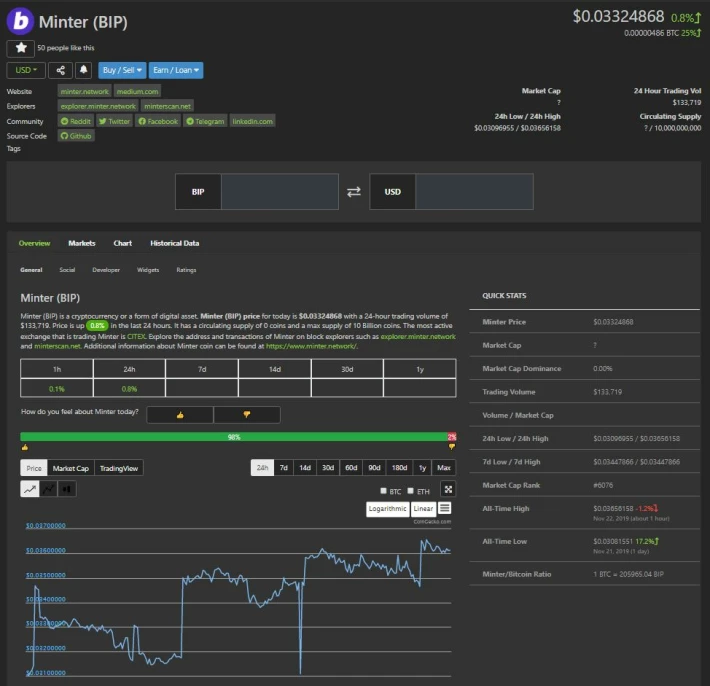This screenshot has width=710, height=686.
Task: Open the USD currency dropdown
Action: pos(26,70)
